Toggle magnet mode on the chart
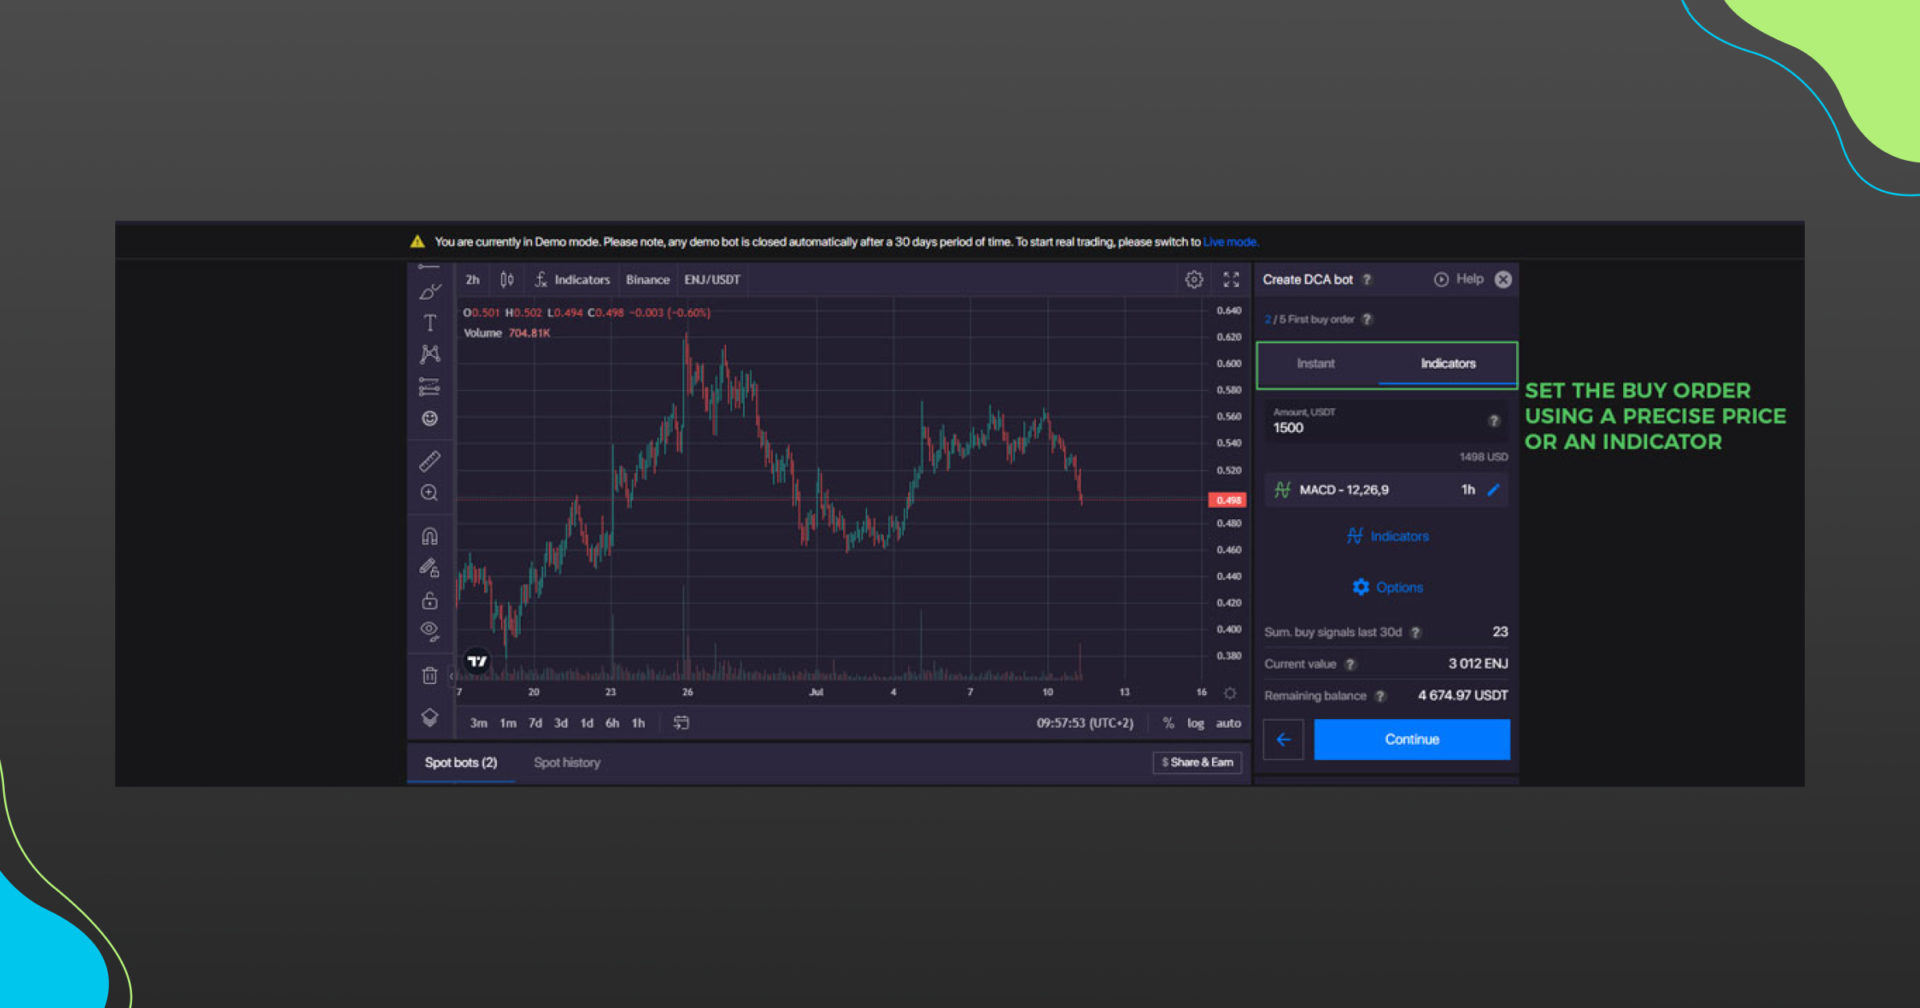This screenshot has height=1008, width=1920. pos(430,536)
